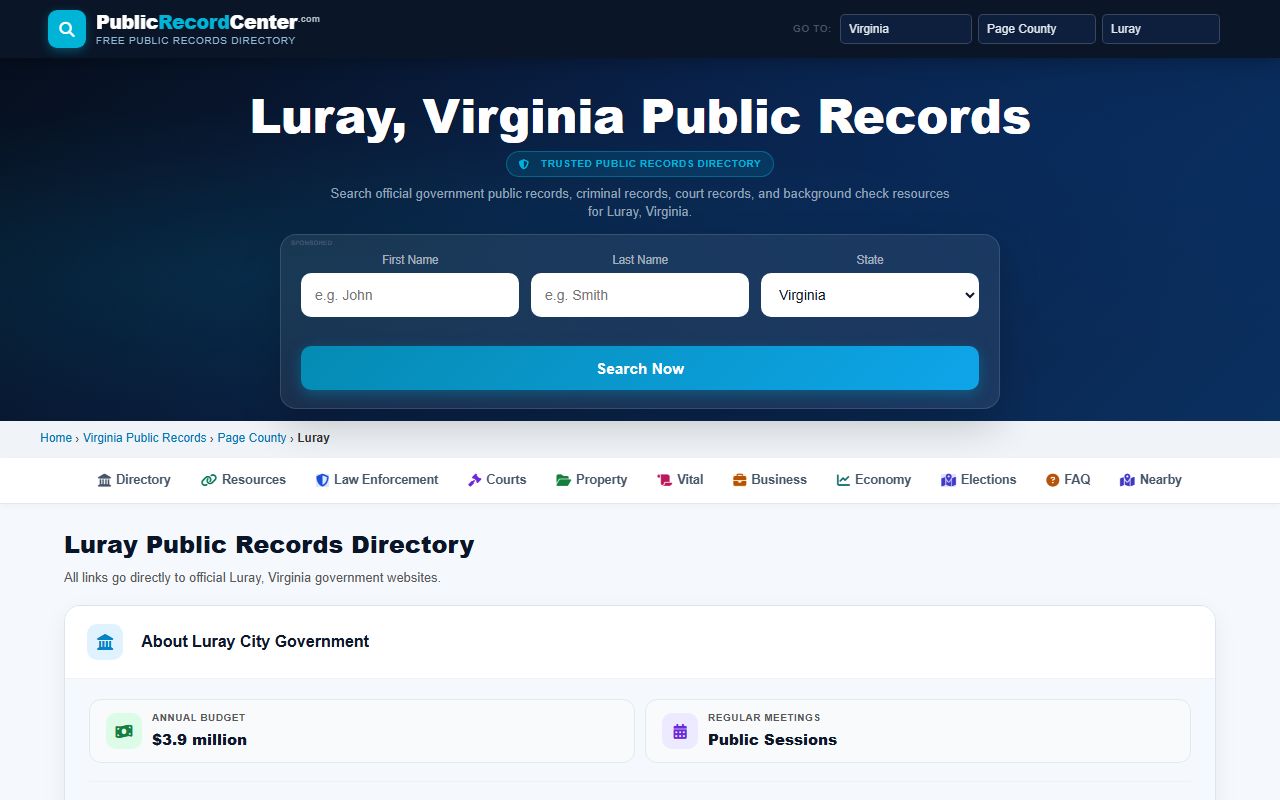Click the Nearby map icon
This screenshot has height=800, width=1280.
pyautogui.click(x=1128, y=480)
